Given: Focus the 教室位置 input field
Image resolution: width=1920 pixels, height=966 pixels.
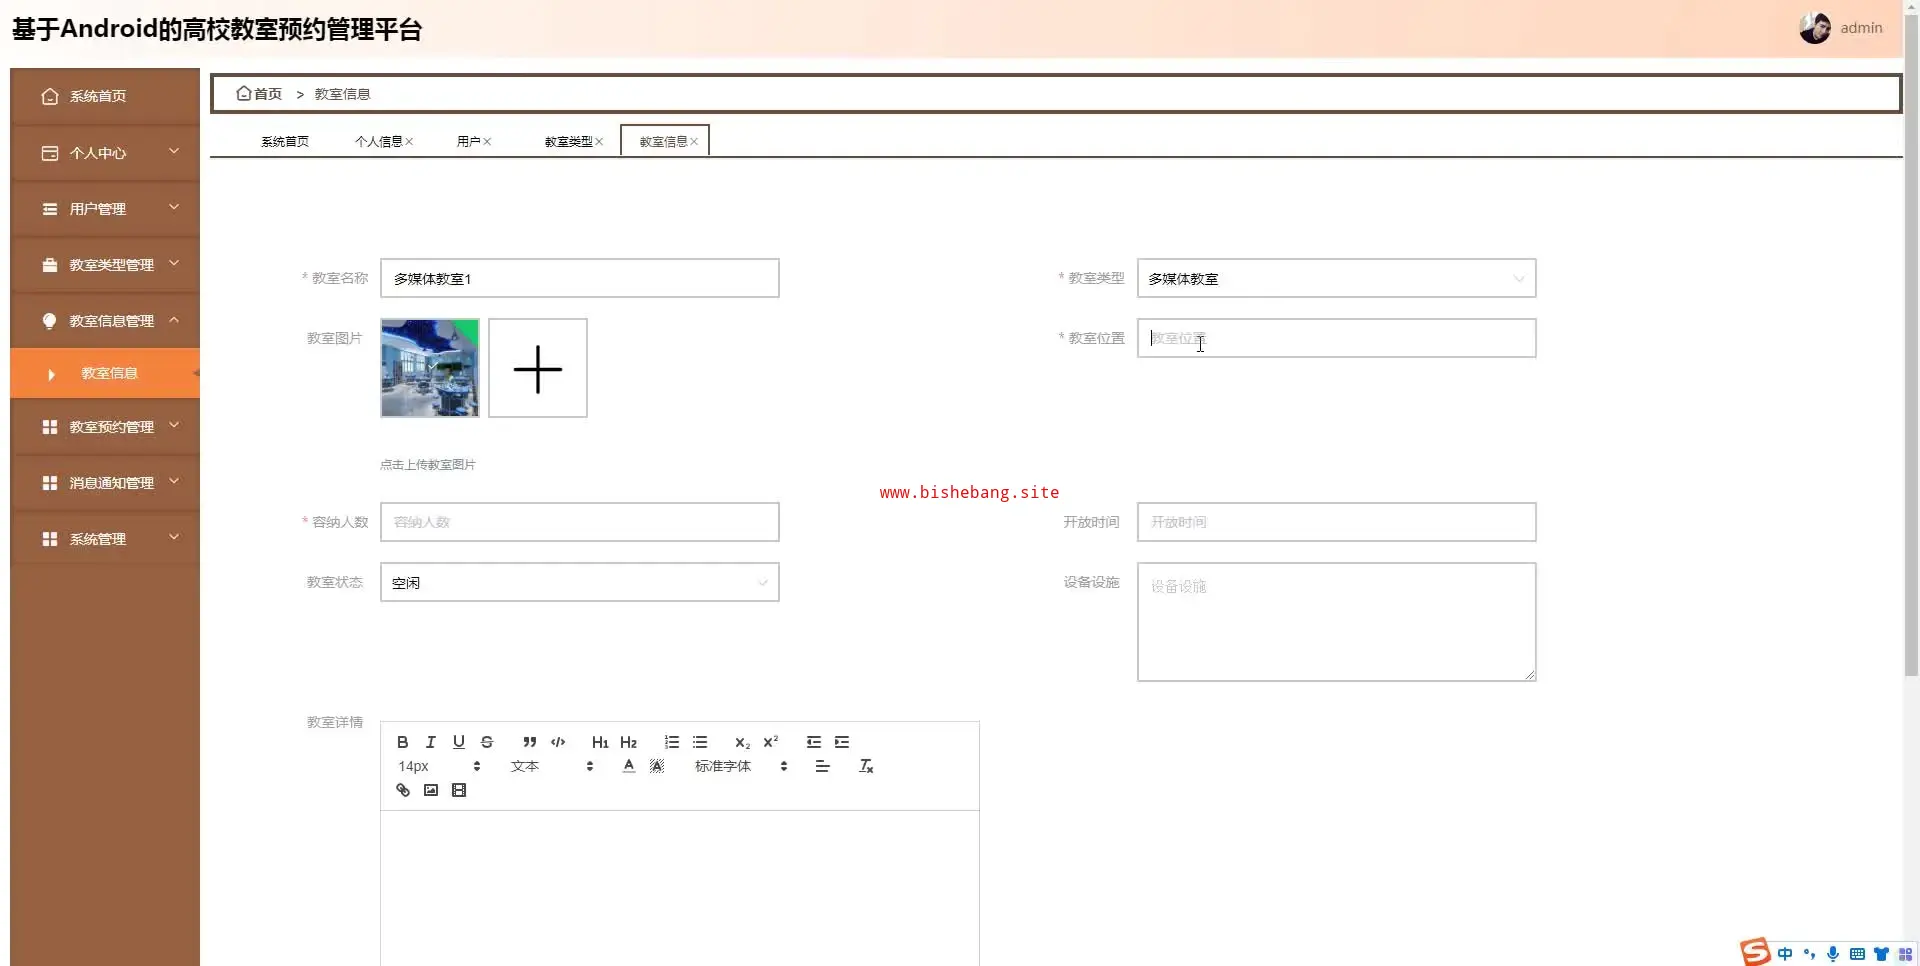Looking at the screenshot, I should (x=1336, y=338).
